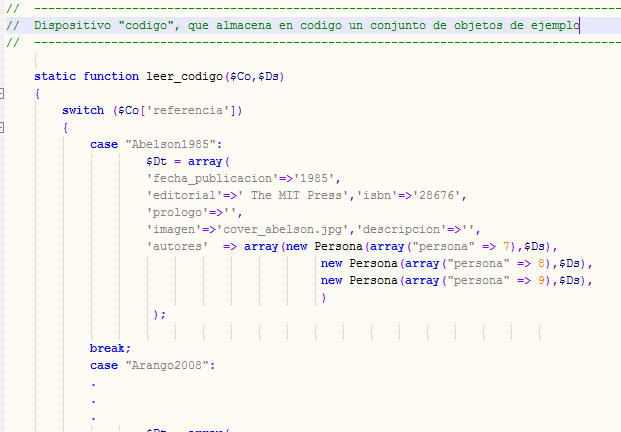
Task: Click the 'autores' array key
Action: (x=176, y=246)
